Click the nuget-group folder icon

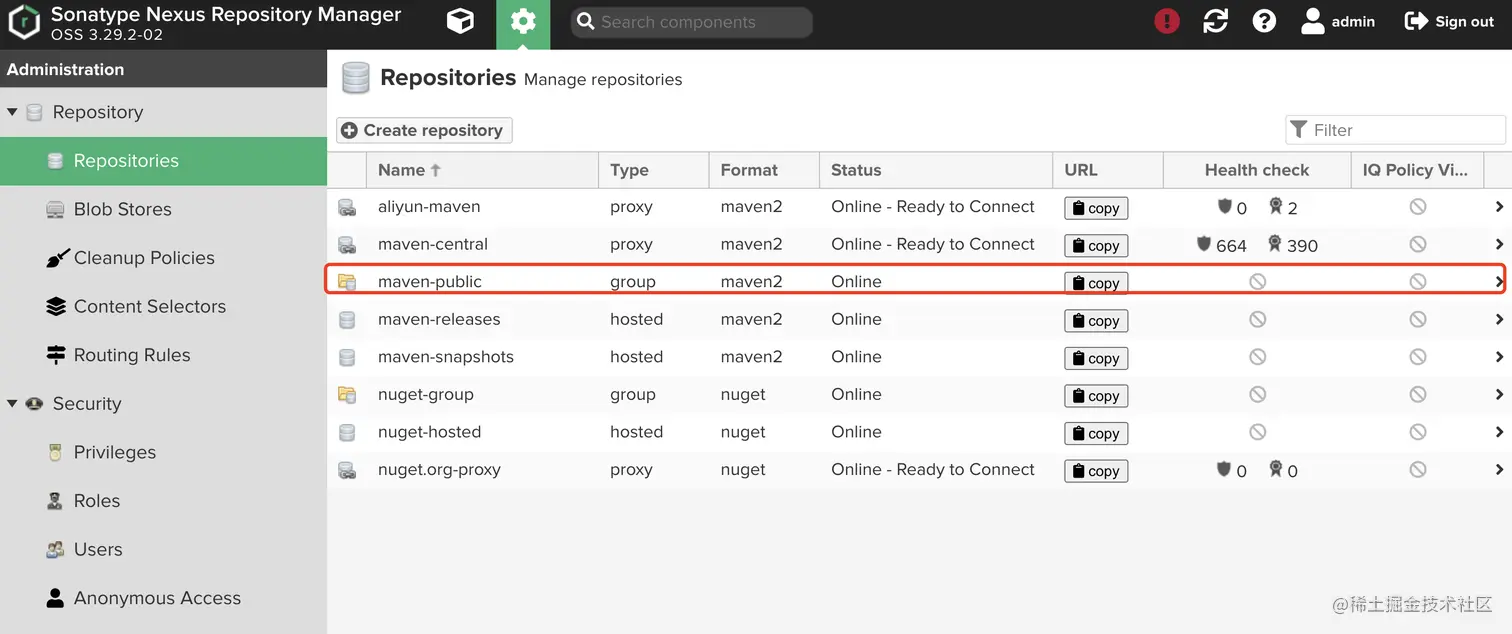click(347, 395)
